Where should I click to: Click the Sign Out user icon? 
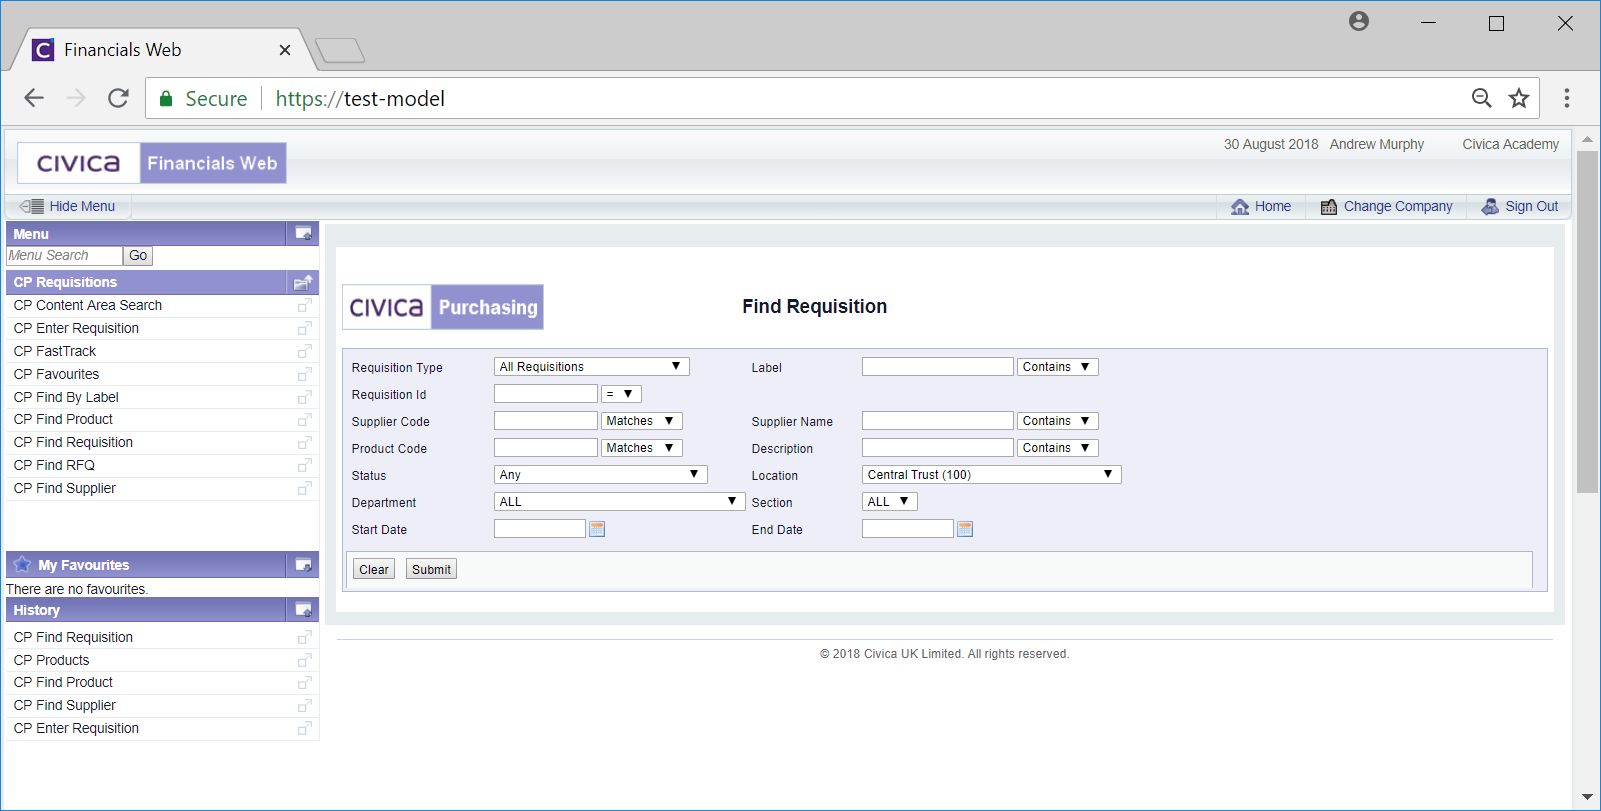click(1490, 206)
